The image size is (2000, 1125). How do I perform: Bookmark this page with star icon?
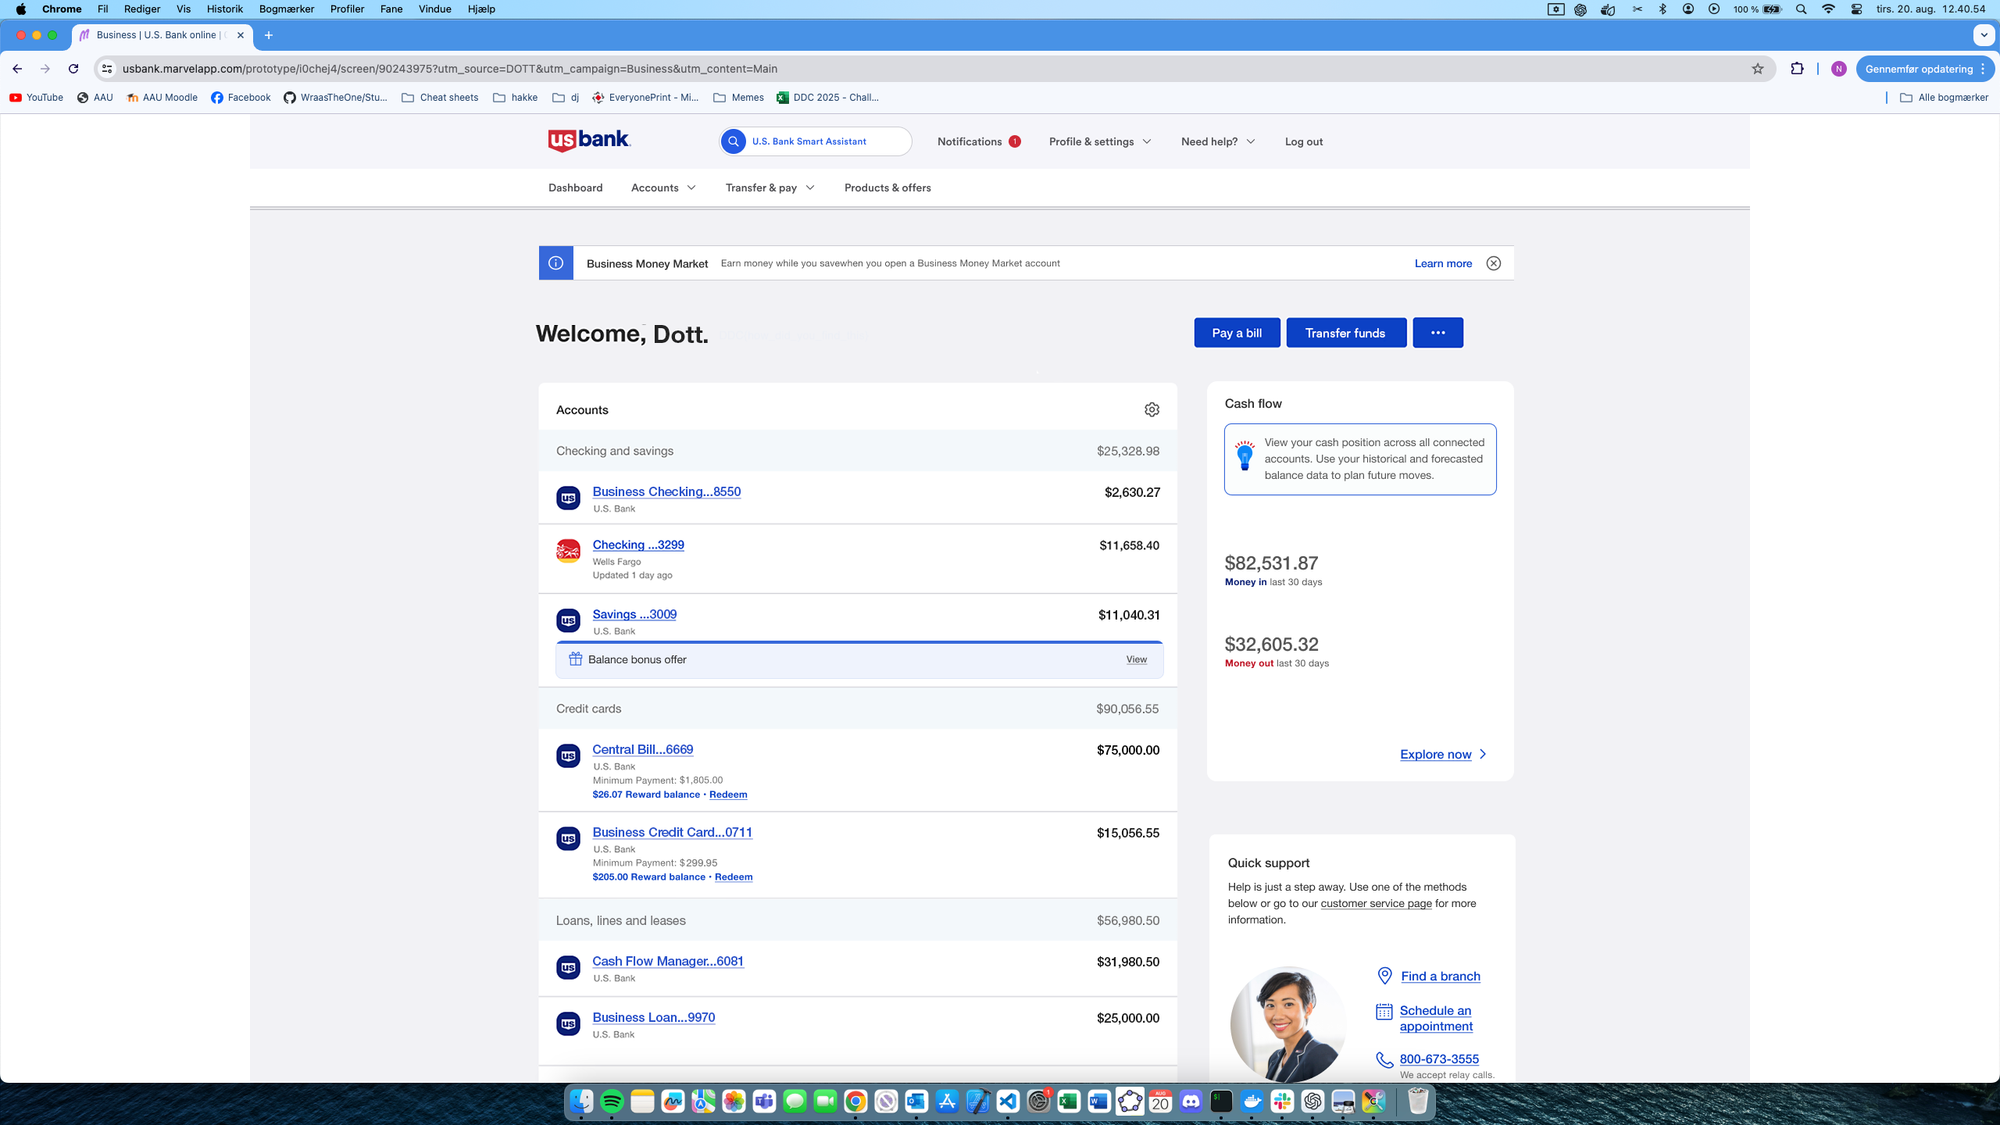pyautogui.click(x=1757, y=69)
